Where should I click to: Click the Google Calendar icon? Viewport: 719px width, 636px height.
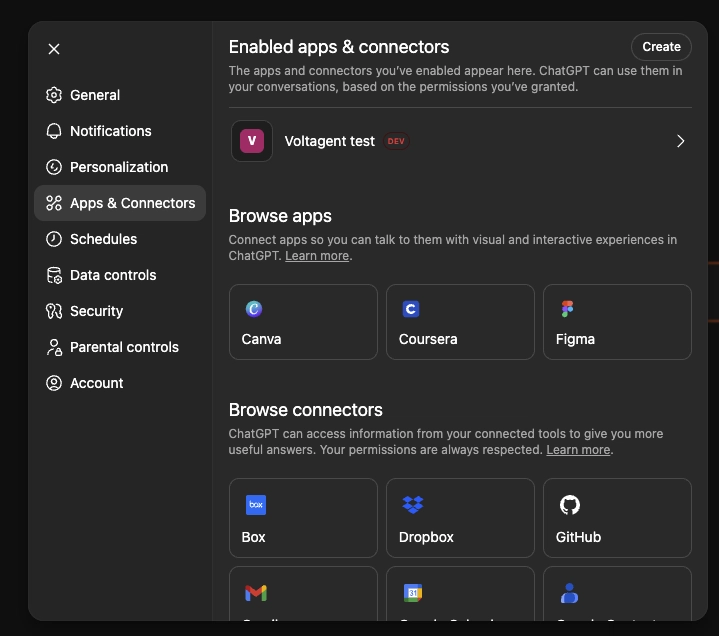click(413, 593)
